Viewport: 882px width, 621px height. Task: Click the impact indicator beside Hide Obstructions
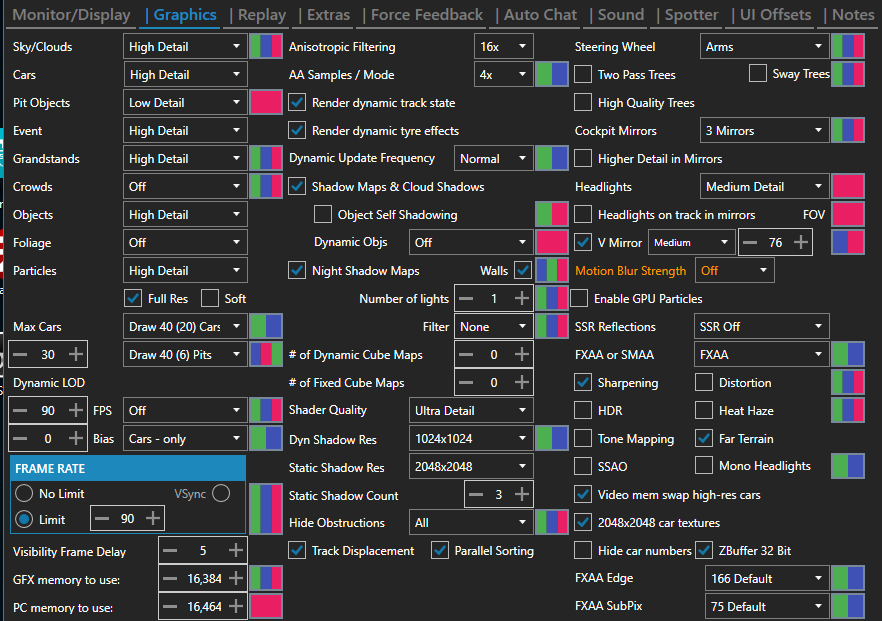pos(552,523)
